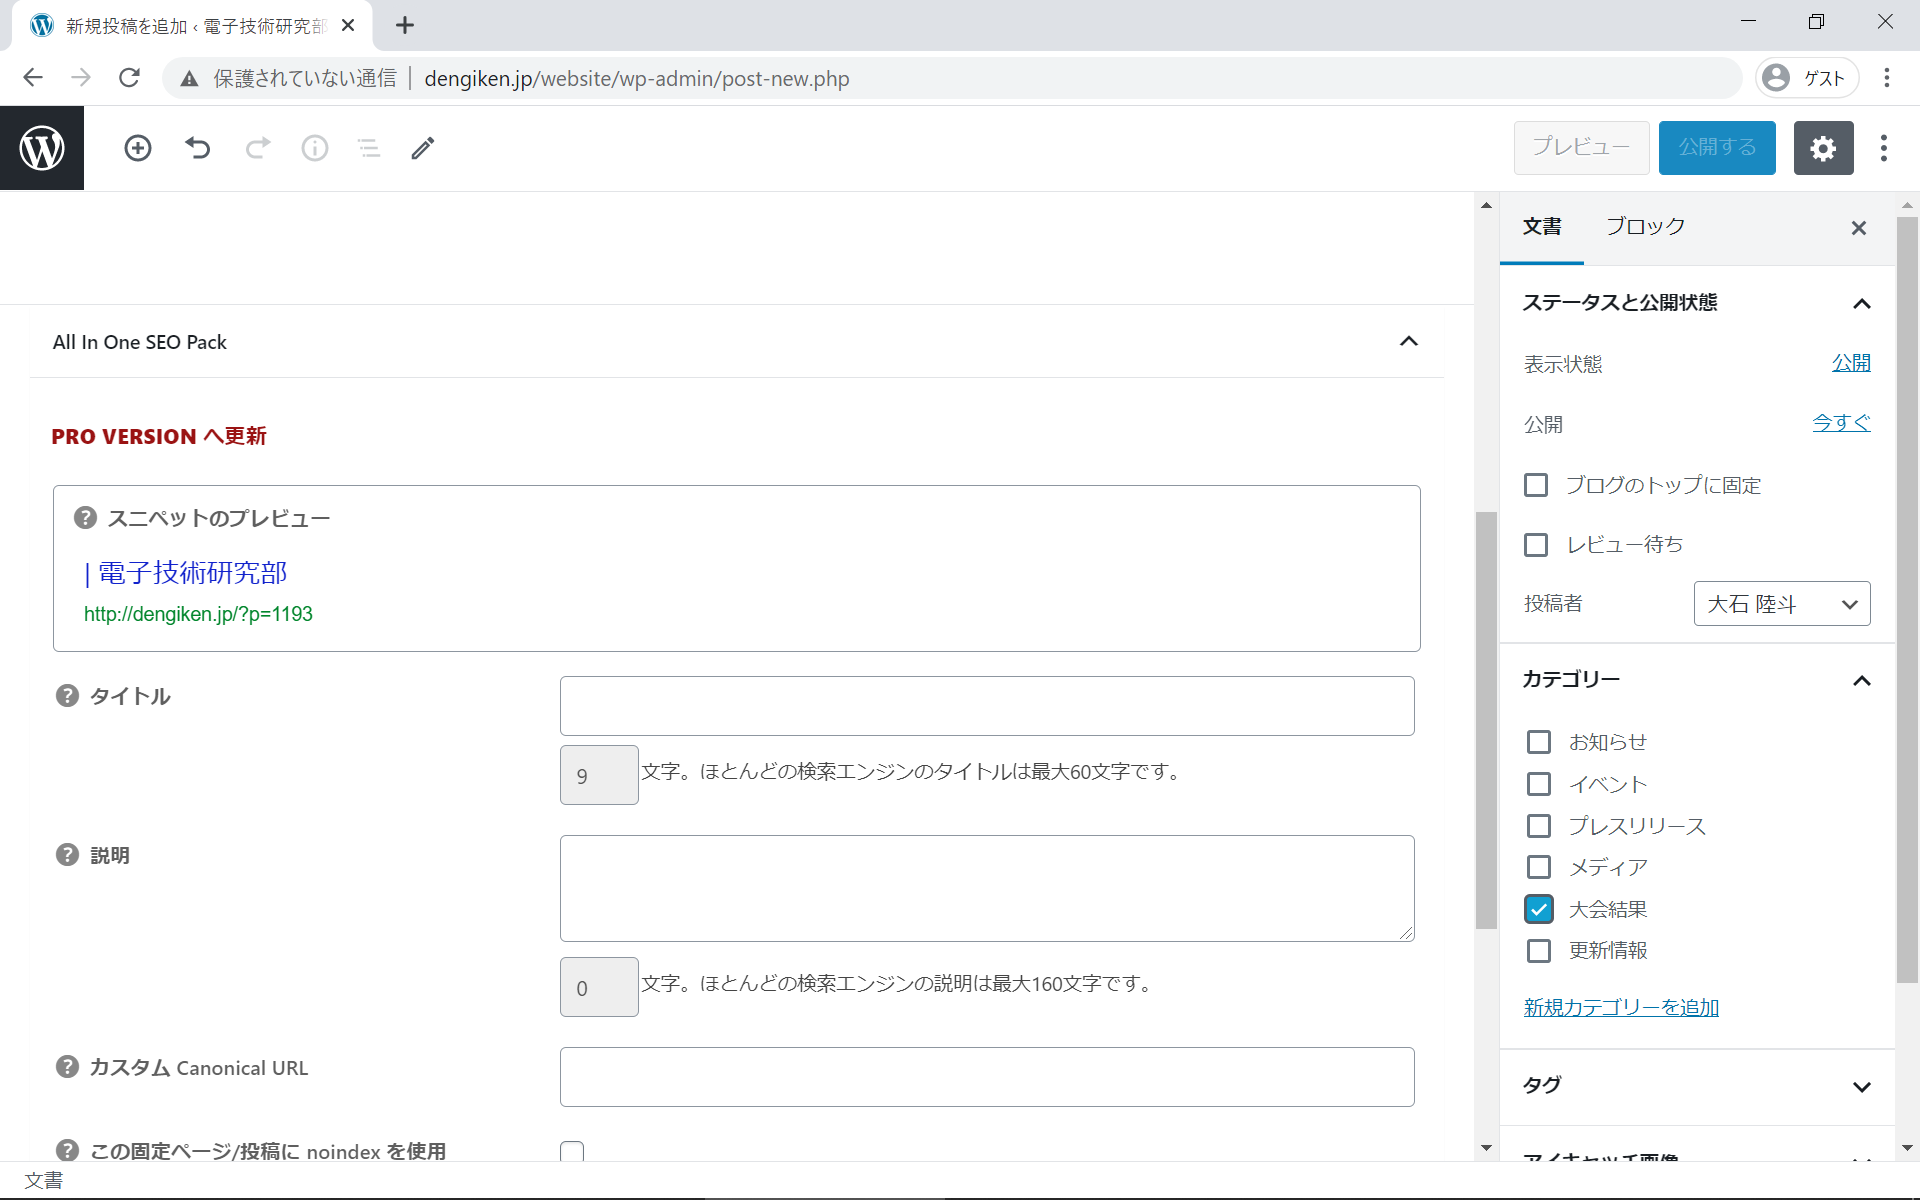Open the editor more options menu
This screenshot has width=1920, height=1200.
tap(1884, 148)
